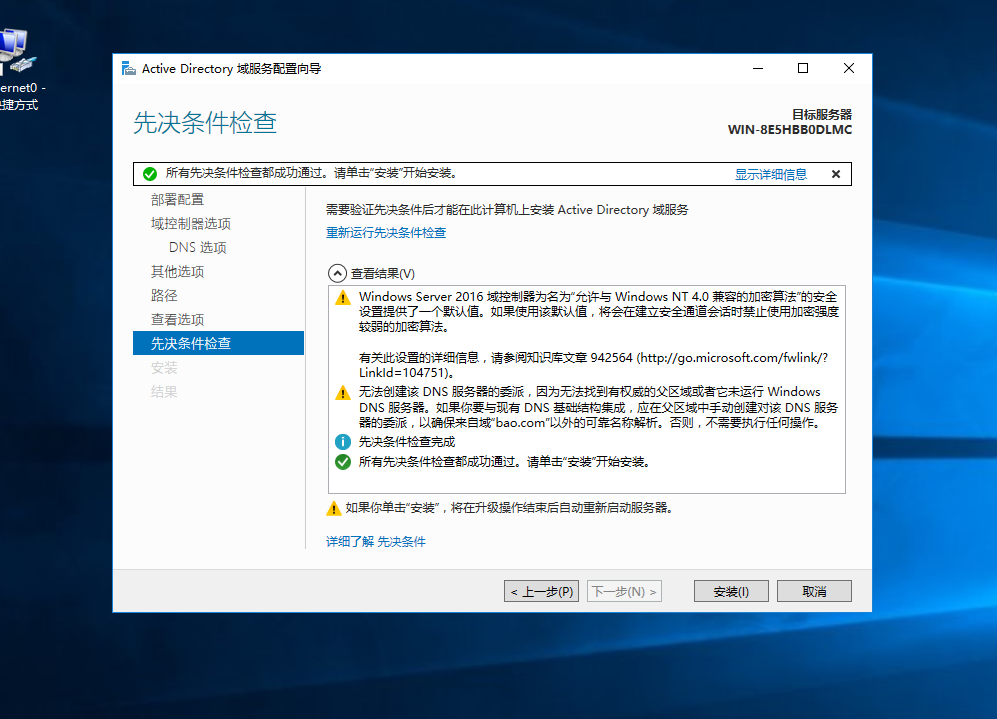Select the 其他选项 step

click(177, 271)
